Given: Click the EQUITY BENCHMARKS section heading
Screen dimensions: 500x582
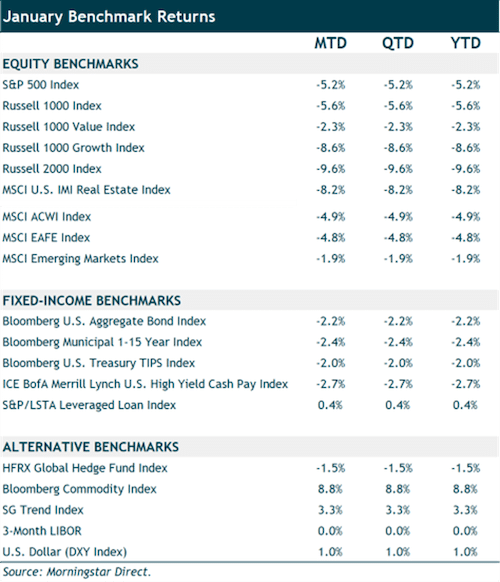Looking at the screenshot, I should 71,64.
